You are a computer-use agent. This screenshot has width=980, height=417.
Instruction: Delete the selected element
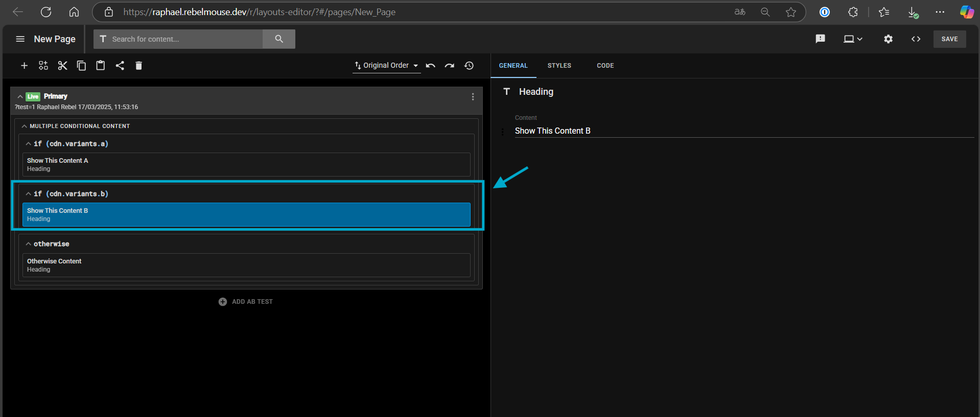pos(139,65)
